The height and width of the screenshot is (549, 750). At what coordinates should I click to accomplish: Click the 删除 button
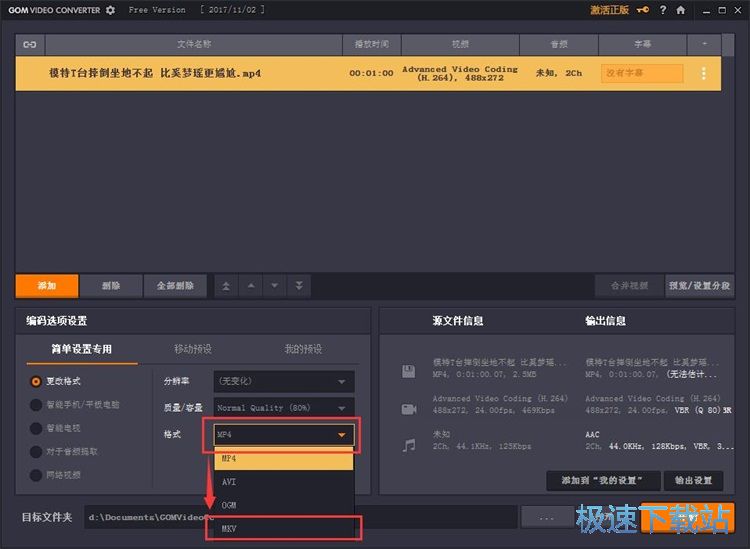[111, 286]
